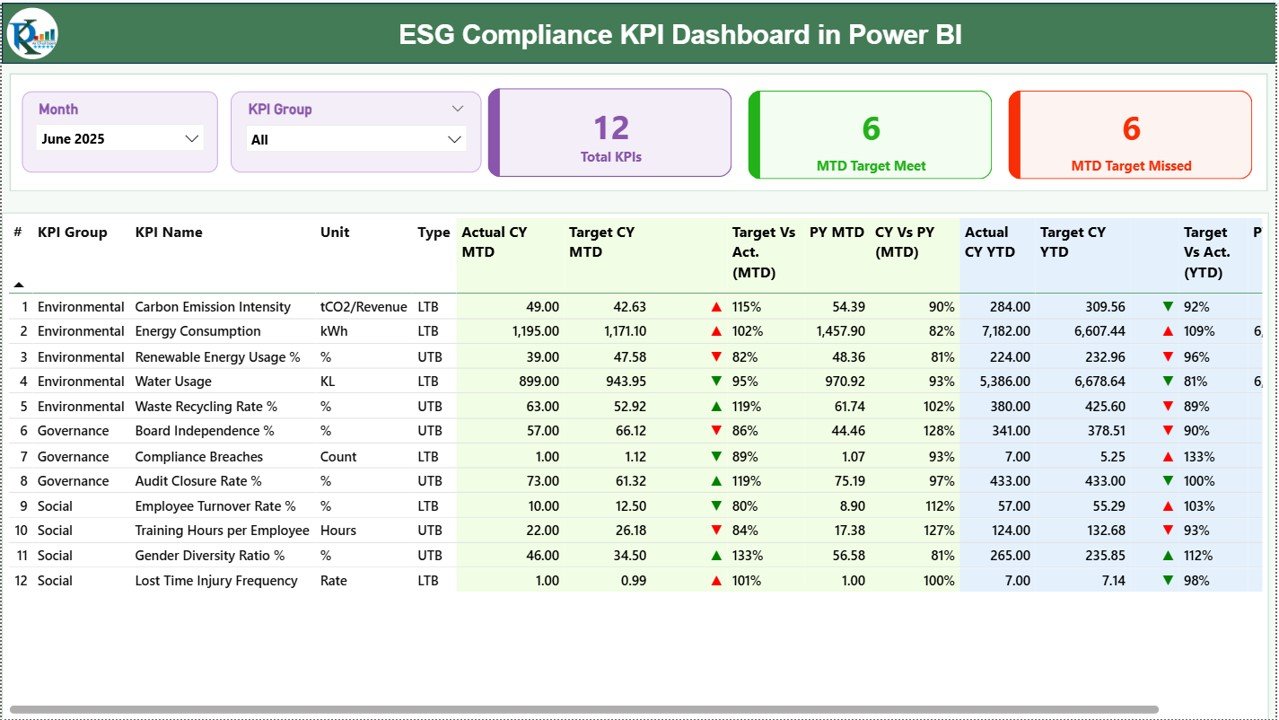Open the KPI Group dropdown showing All
The width and height of the screenshot is (1279, 720).
pyautogui.click(x=452, y=138)
